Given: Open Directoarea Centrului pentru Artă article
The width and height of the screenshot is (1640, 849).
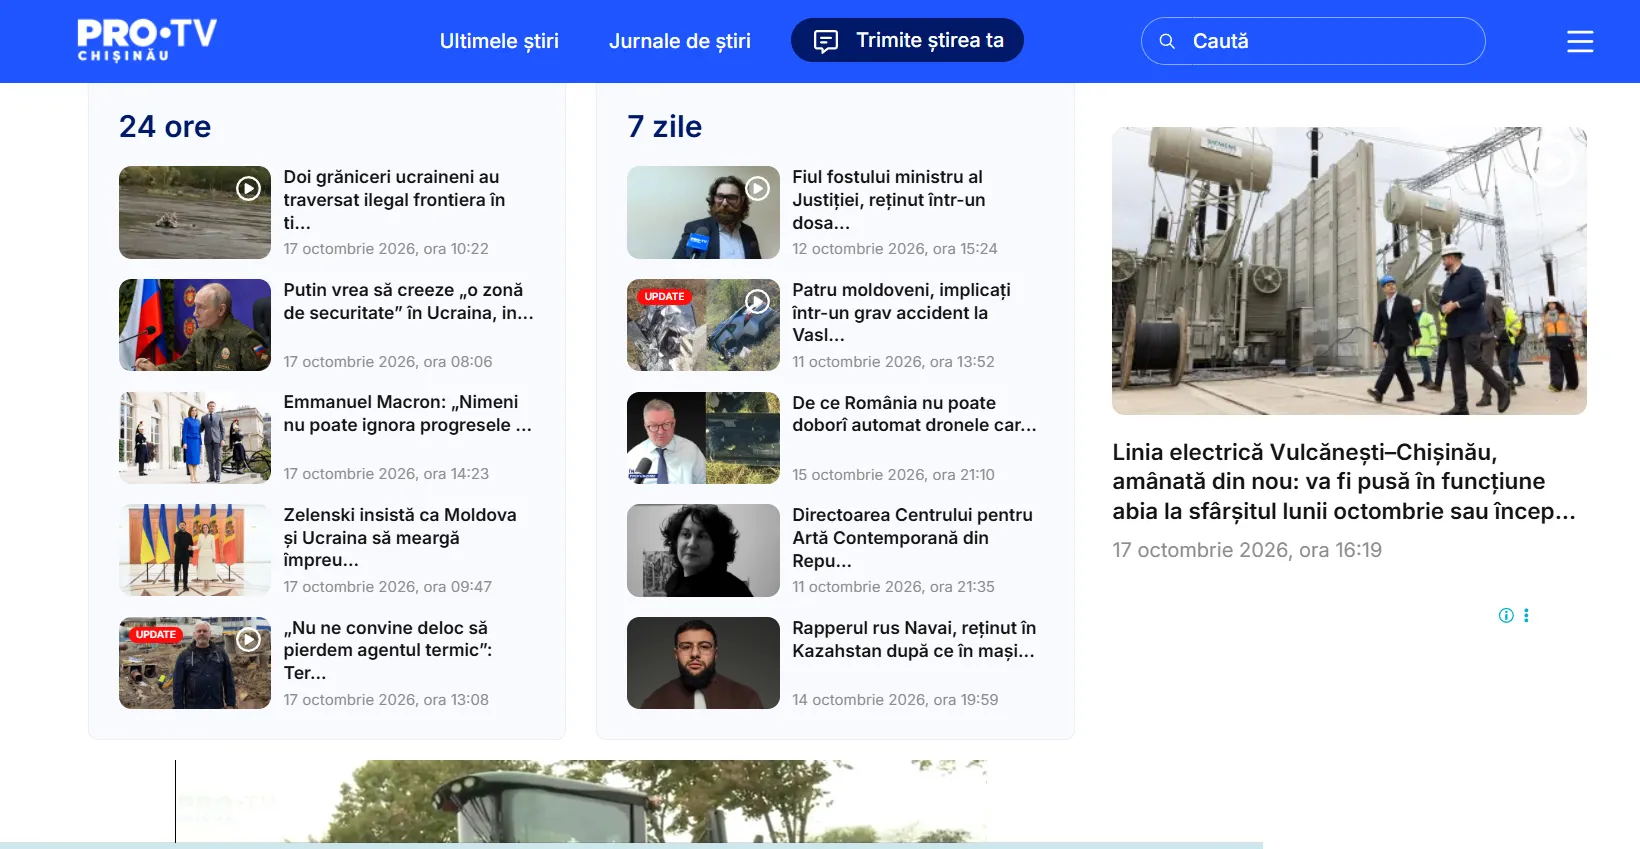Looking at the screenshot, I should click(912, 537).
